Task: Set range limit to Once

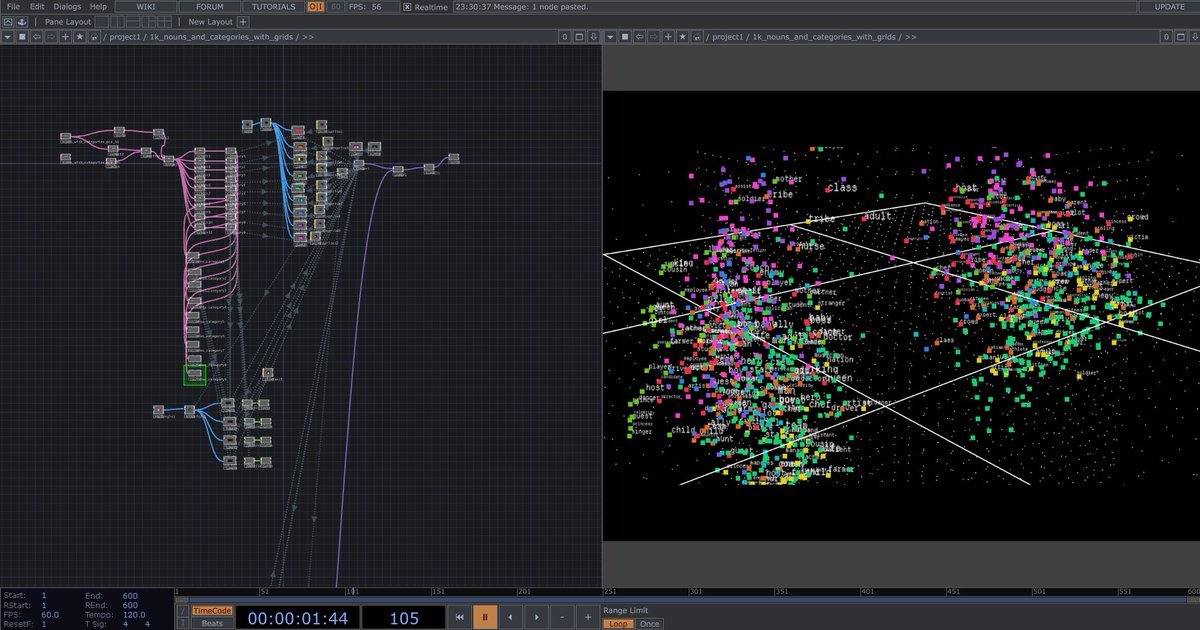Action: coord(649,624)
